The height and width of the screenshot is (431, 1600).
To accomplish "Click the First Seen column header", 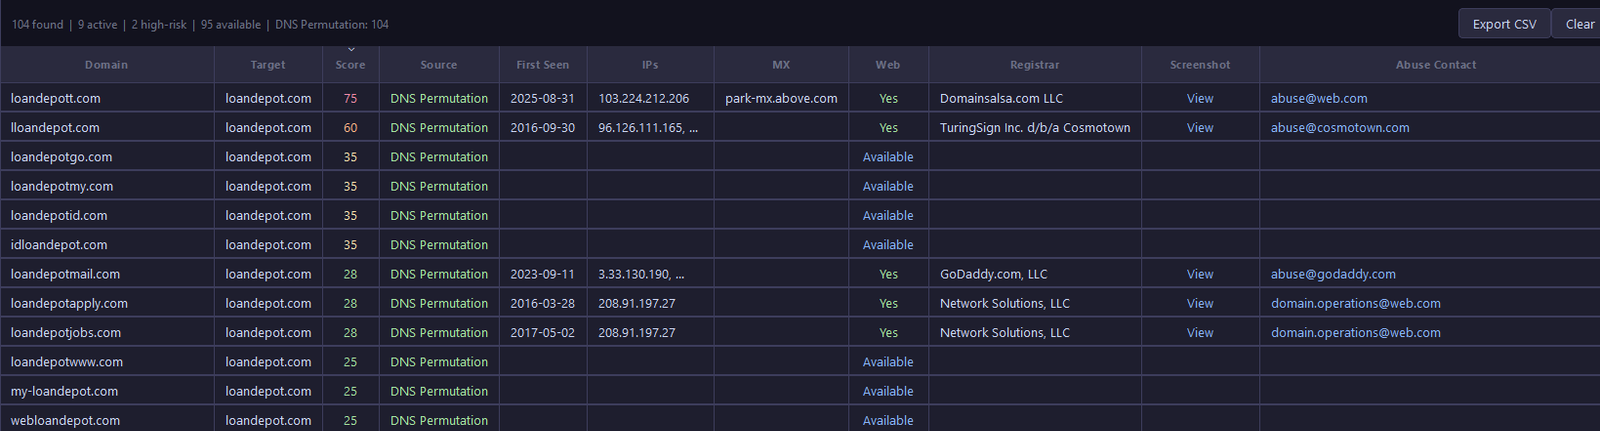I will [x=543, y=64].
